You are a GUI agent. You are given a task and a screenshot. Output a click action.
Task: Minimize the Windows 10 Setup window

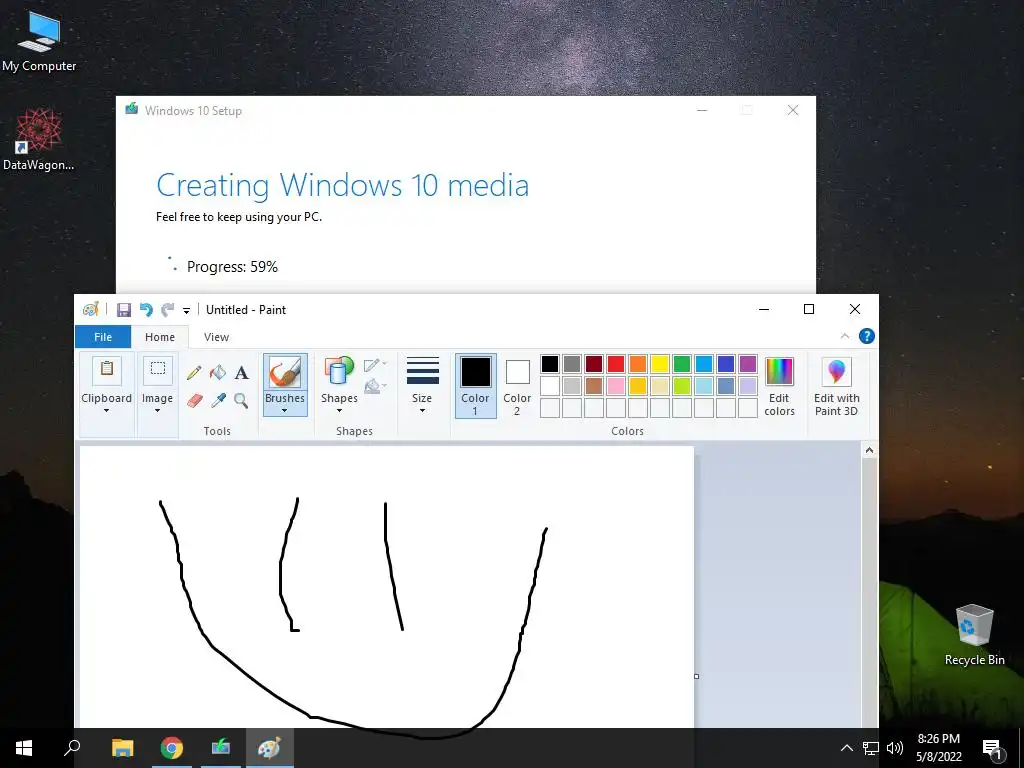coord(702,110)
